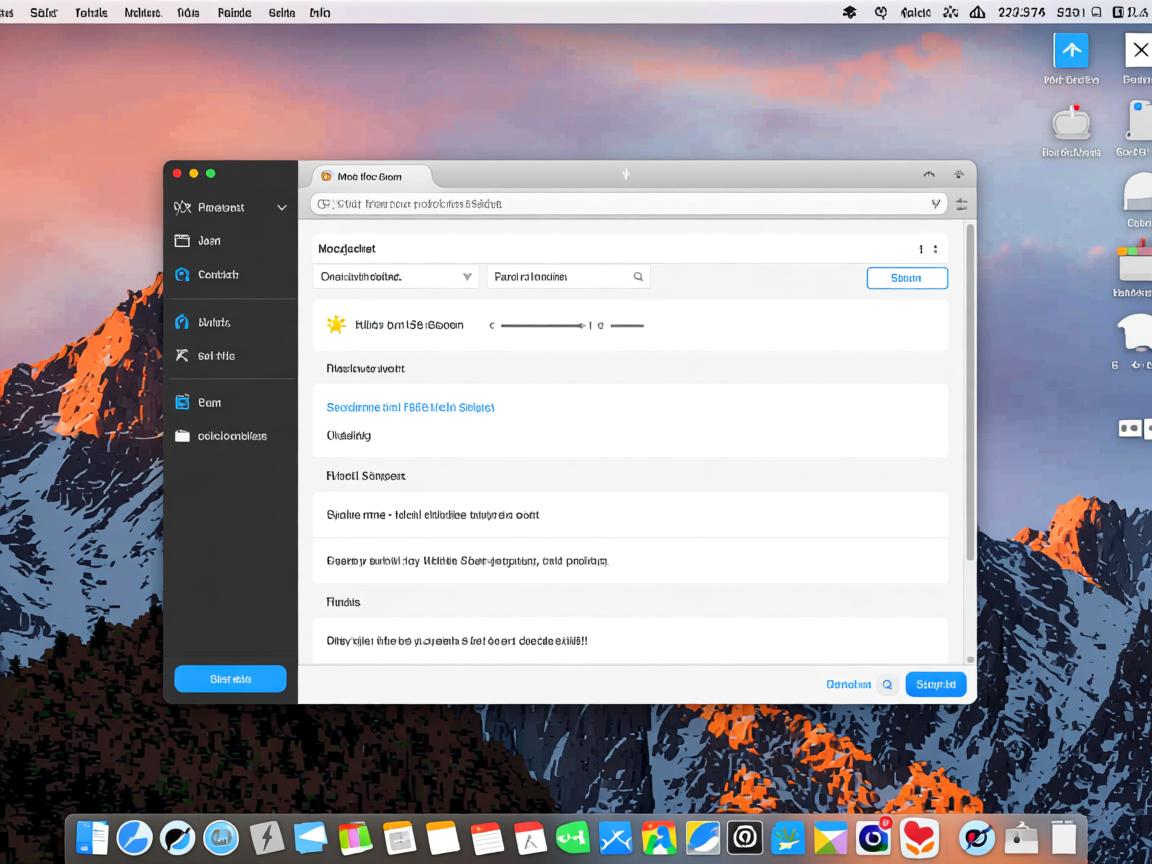Viewport: 1152px width, 864px height.
Task: Click the magnifier icon in the search field
Action: point(638,277)
